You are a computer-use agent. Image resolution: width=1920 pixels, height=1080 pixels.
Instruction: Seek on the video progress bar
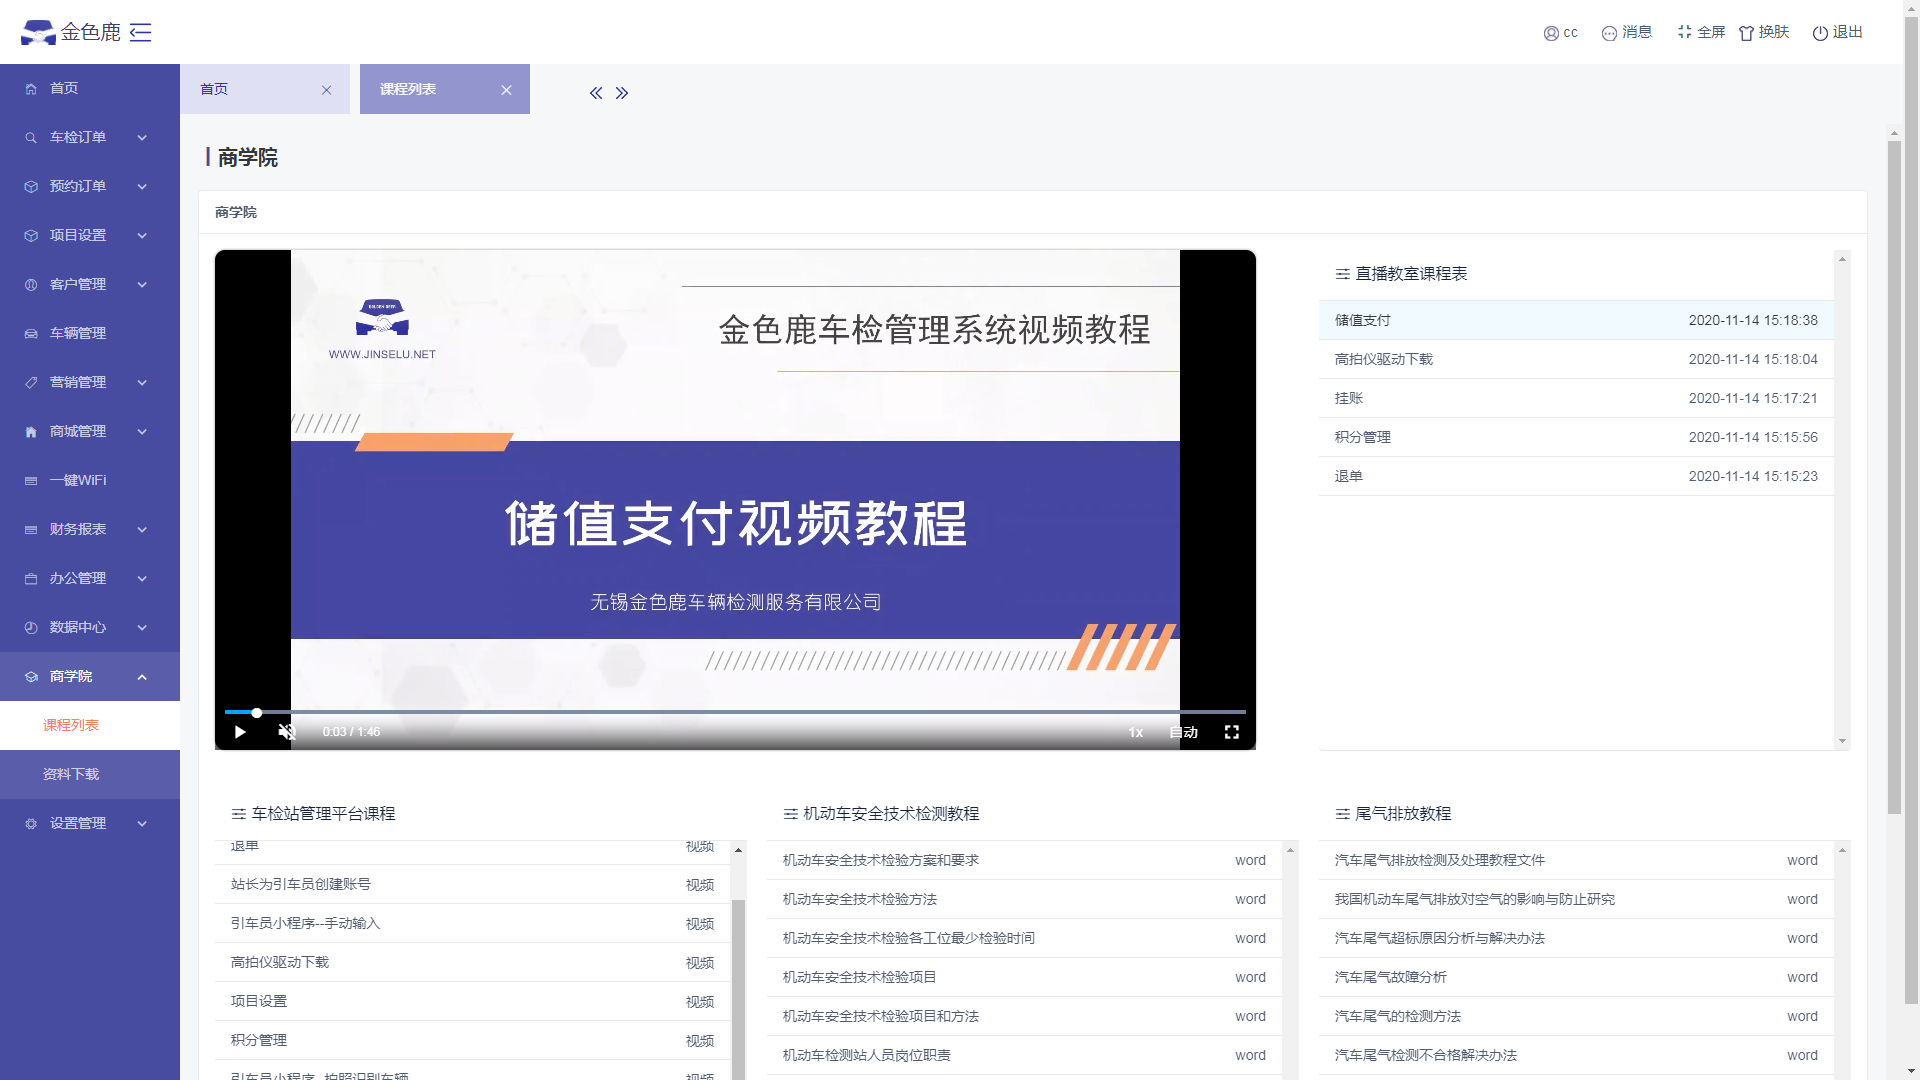tap(735, 712)
